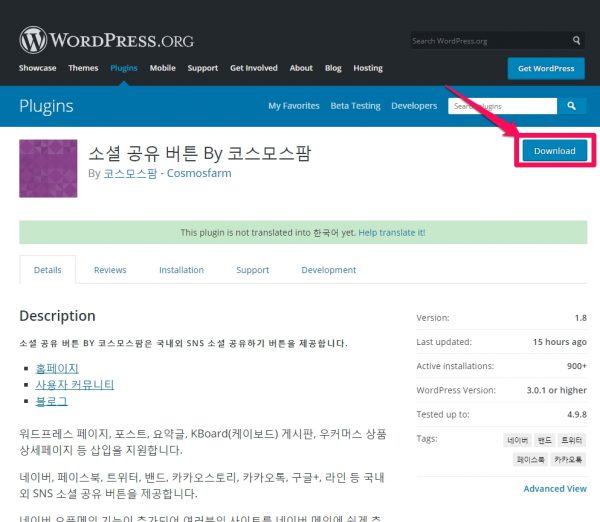The height and width of the screenshot is (522, 600).
Task: Click the plugin title 소셜 공유 버튼
Action: click(199, 153)
